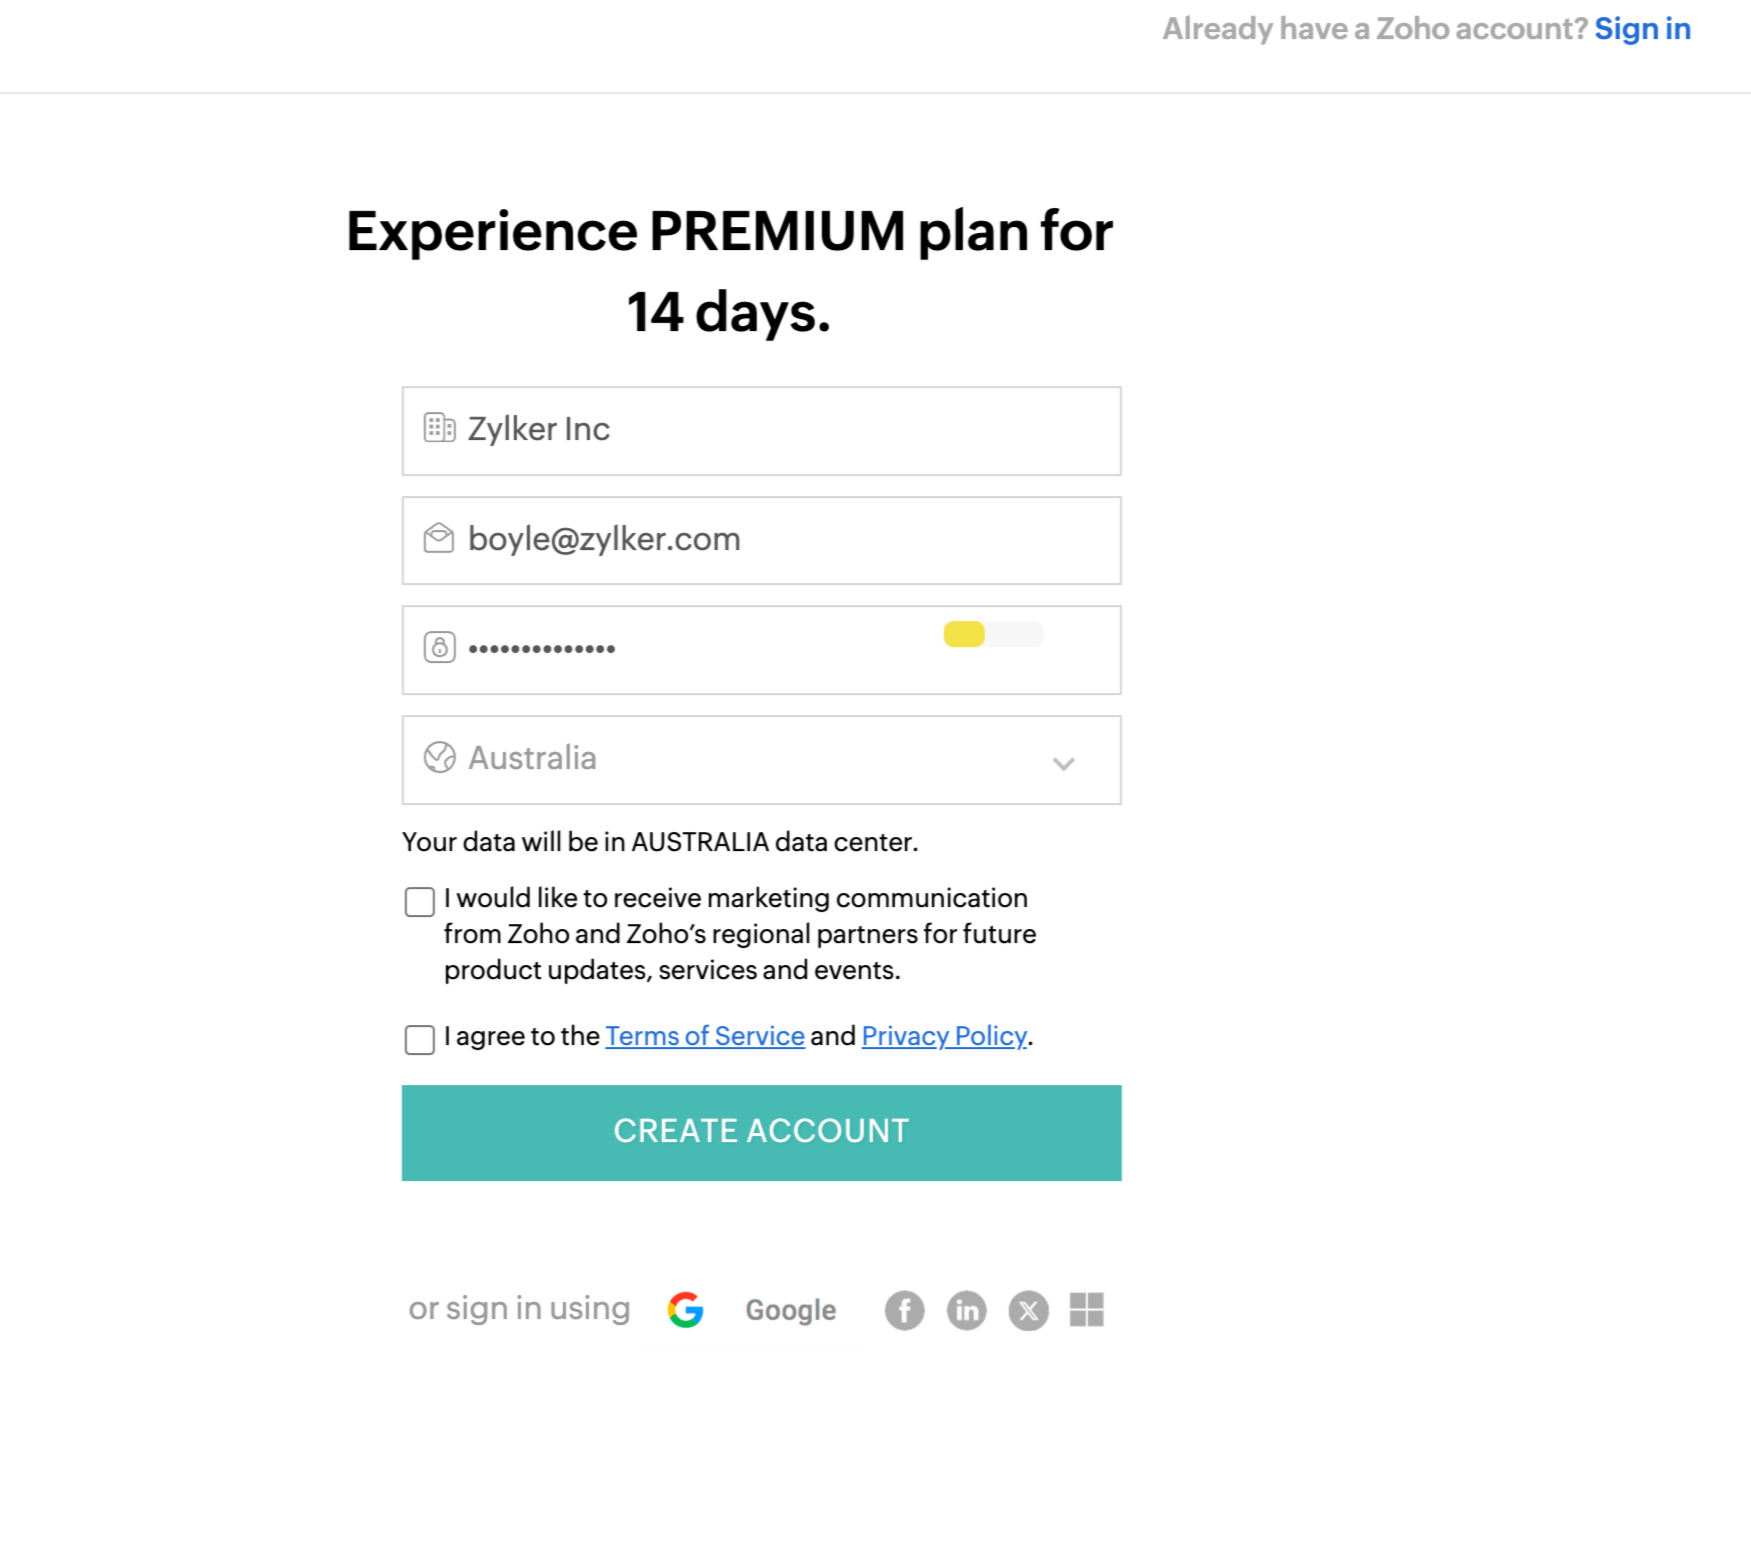Open the Sign in link
The width and height of the screenshot is (1751, 1559).
[x=1642, y=29]
